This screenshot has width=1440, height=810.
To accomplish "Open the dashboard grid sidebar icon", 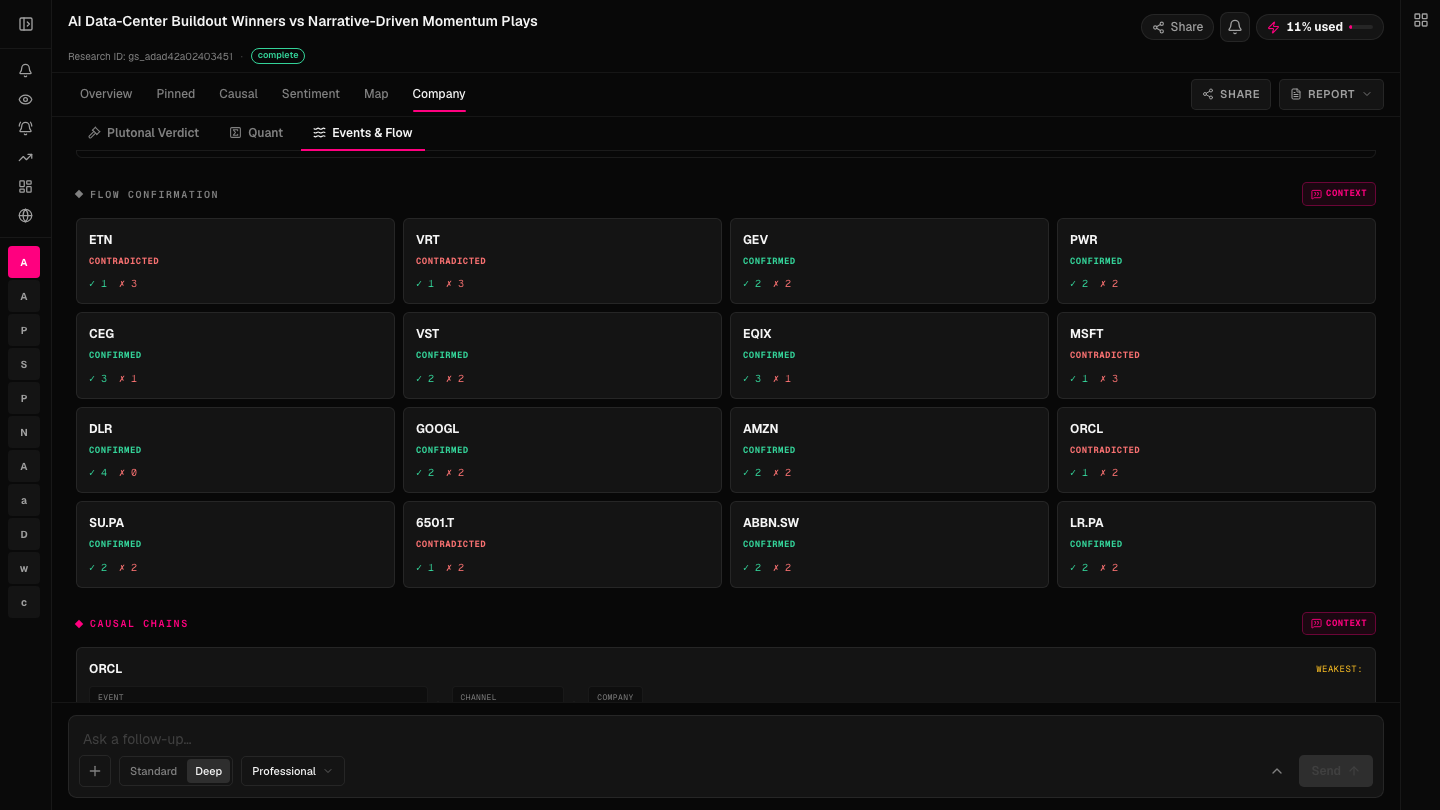I will coord(26,186).
